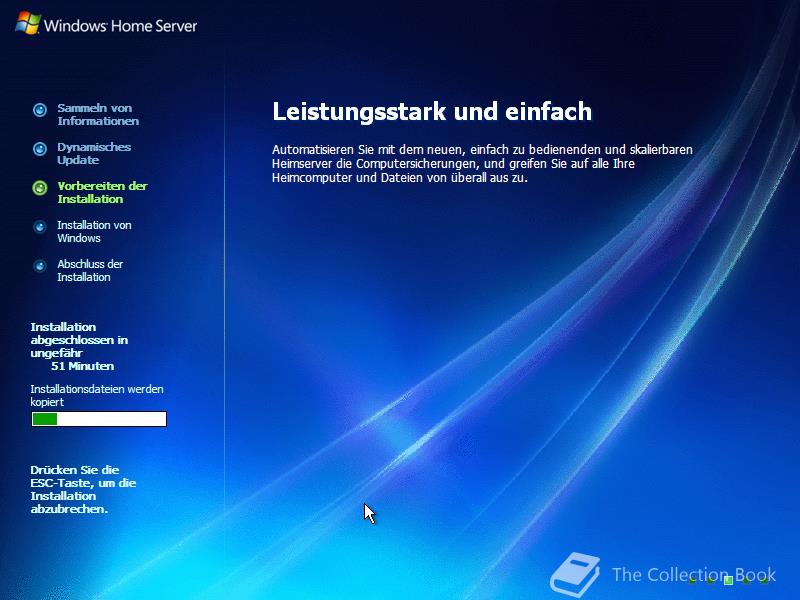800x600 pixels.
Task: Click the Installation abgeschlossen in ungefähr label
Action: coord(79,340)
